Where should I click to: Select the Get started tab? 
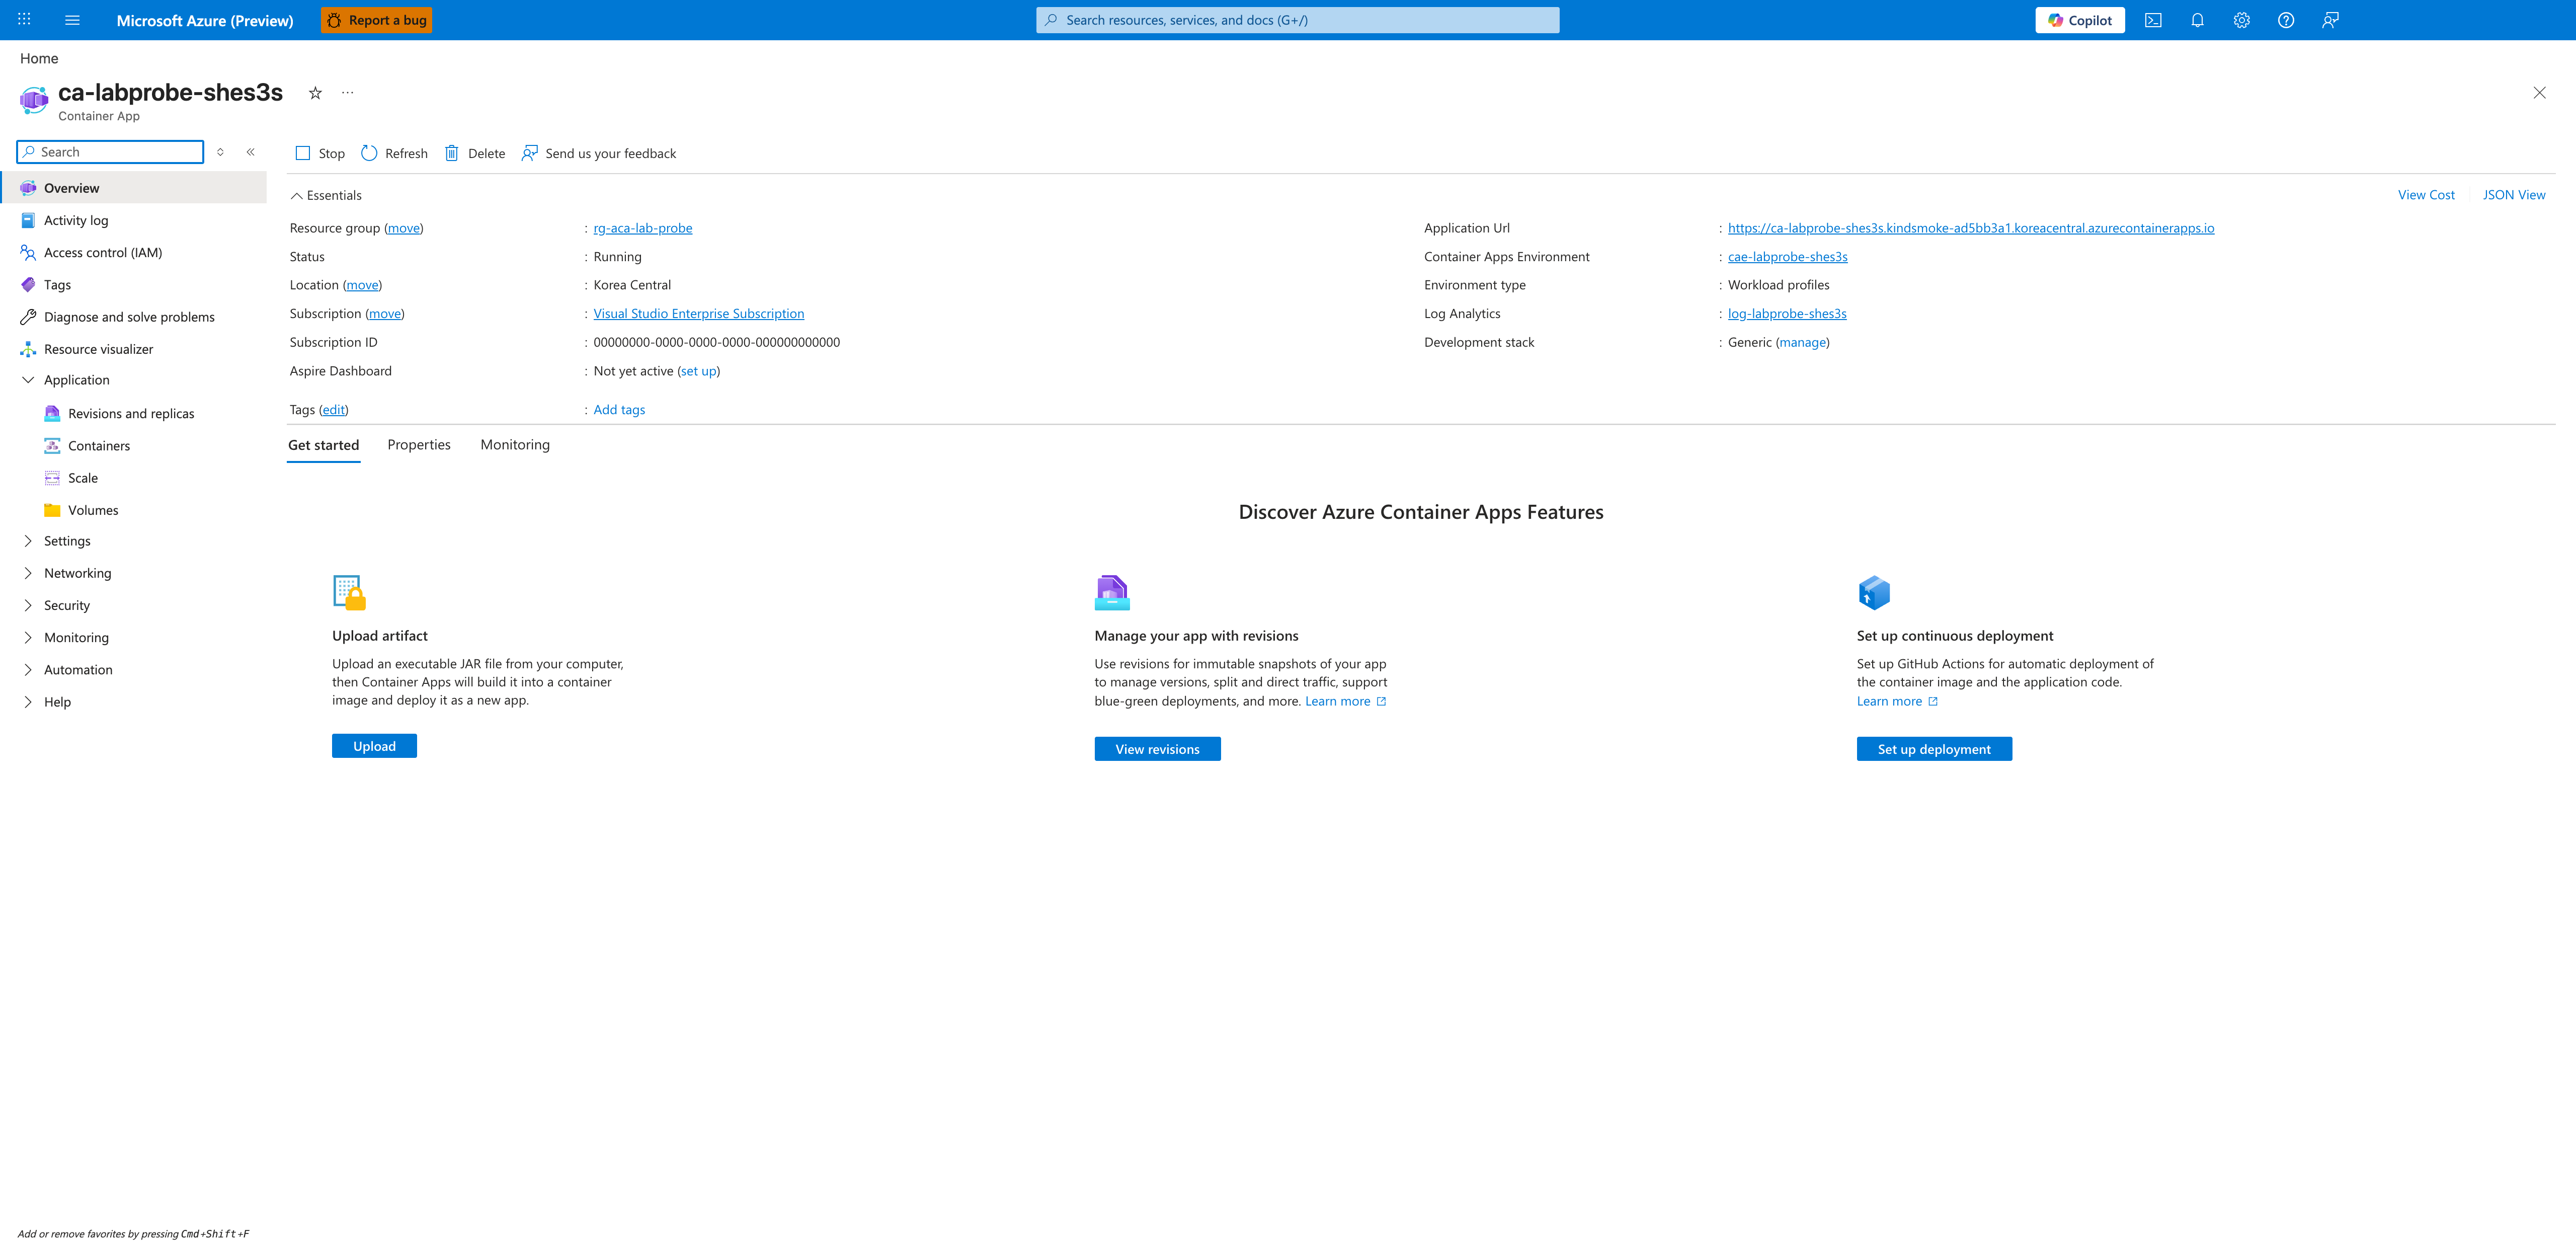click(x=323, y=445)
